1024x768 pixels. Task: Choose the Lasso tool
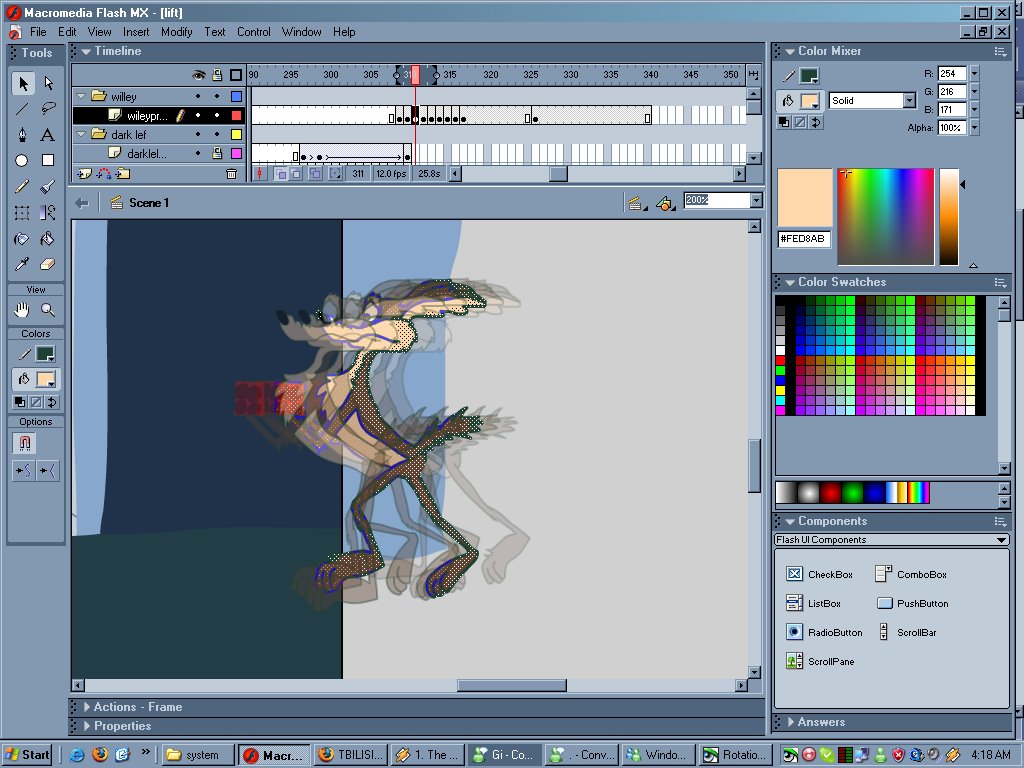[x=48, y=109]
